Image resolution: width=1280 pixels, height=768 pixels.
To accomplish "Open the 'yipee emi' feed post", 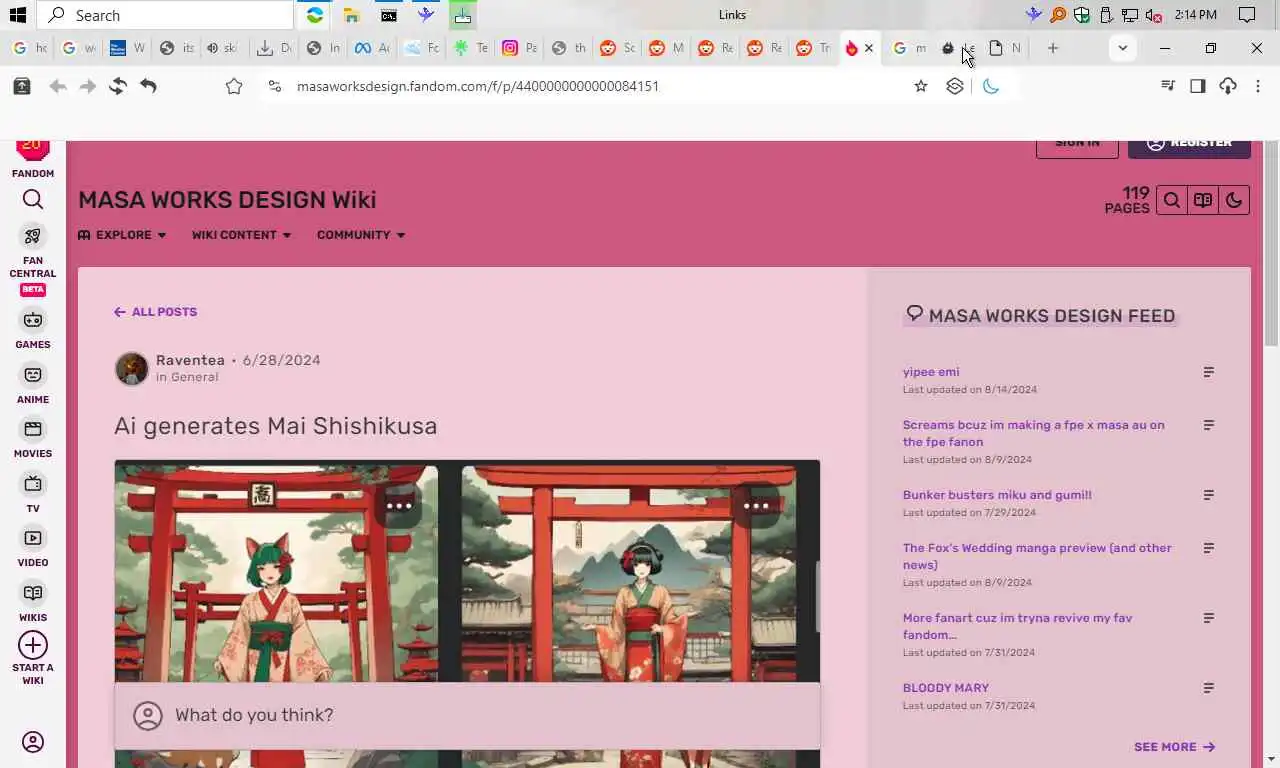I will (931, 372).
